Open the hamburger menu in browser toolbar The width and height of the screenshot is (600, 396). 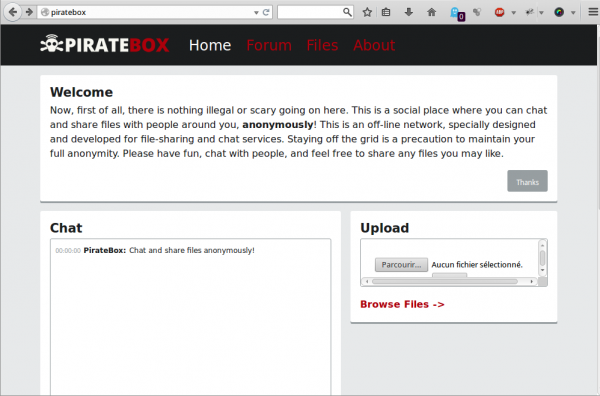pos(593,12)
